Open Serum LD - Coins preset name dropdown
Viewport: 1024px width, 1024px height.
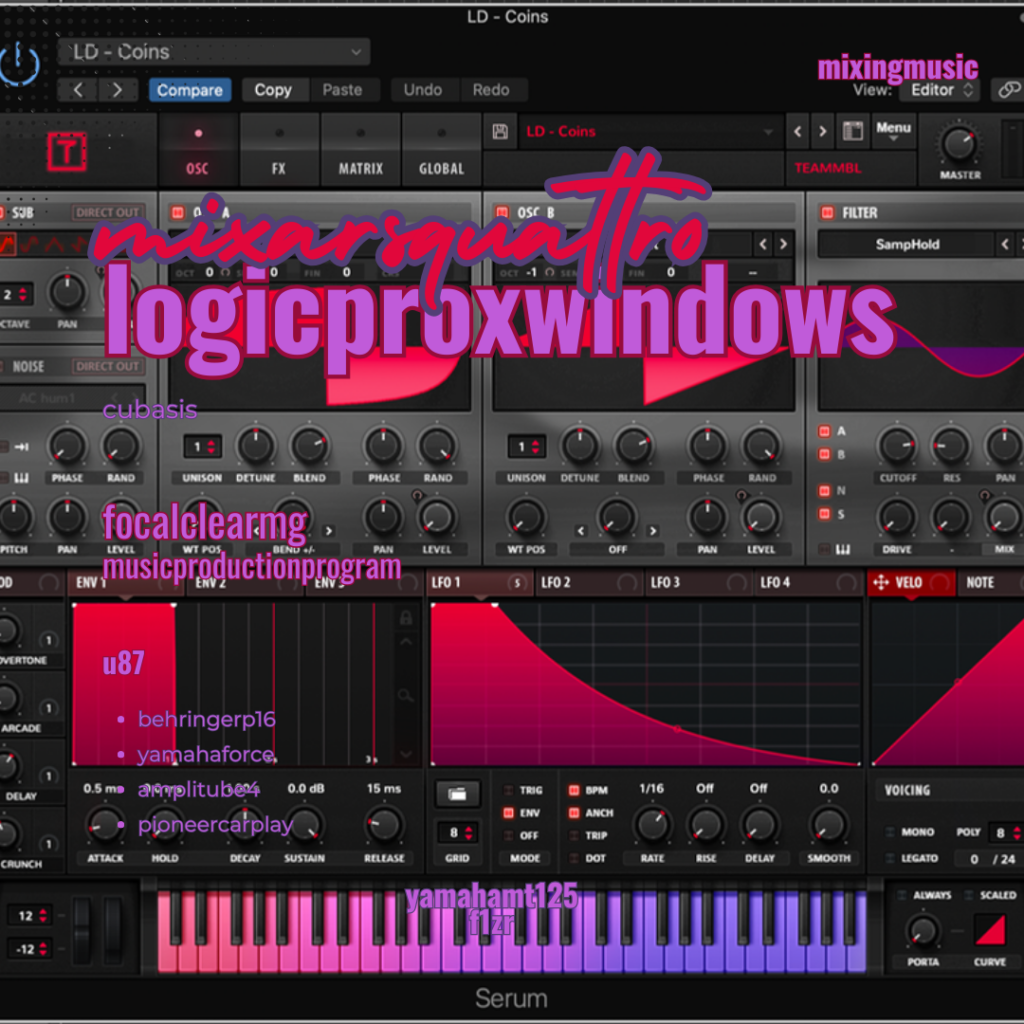click(650, 131)
